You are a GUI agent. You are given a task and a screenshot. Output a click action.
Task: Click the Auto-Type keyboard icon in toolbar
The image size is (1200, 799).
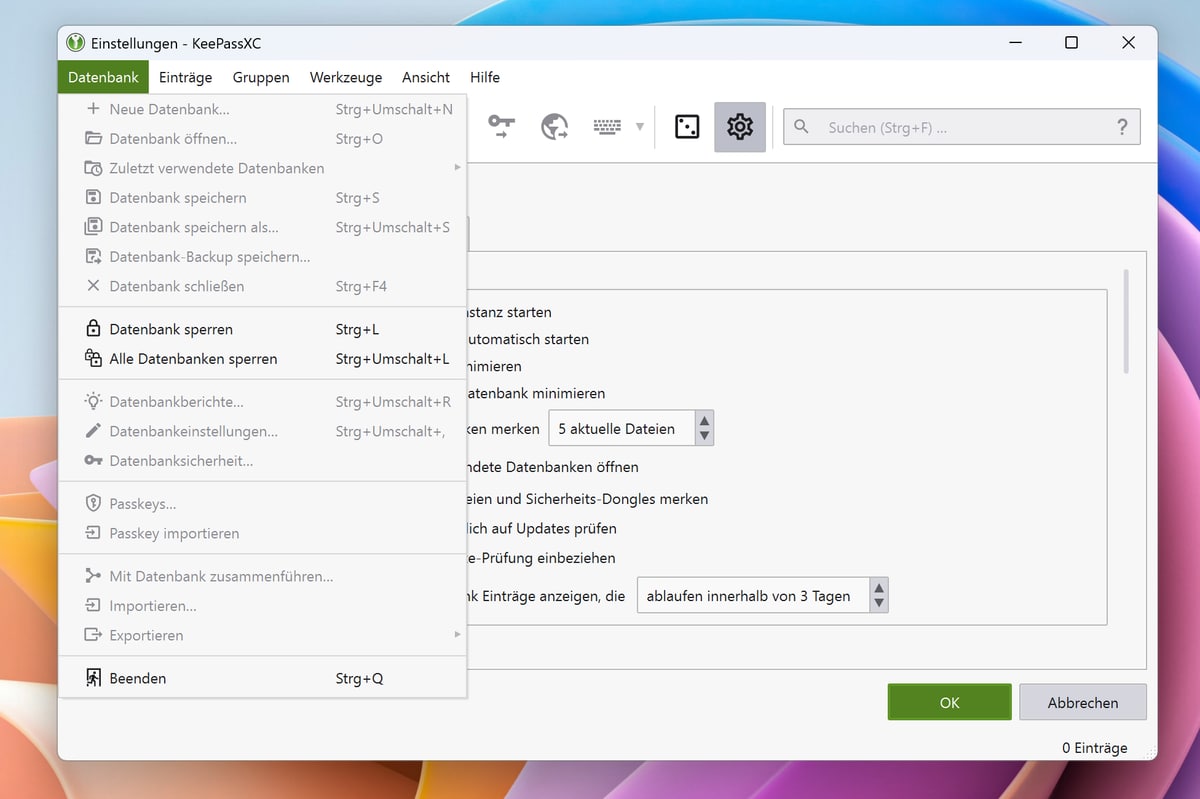(x=607, y=127)
